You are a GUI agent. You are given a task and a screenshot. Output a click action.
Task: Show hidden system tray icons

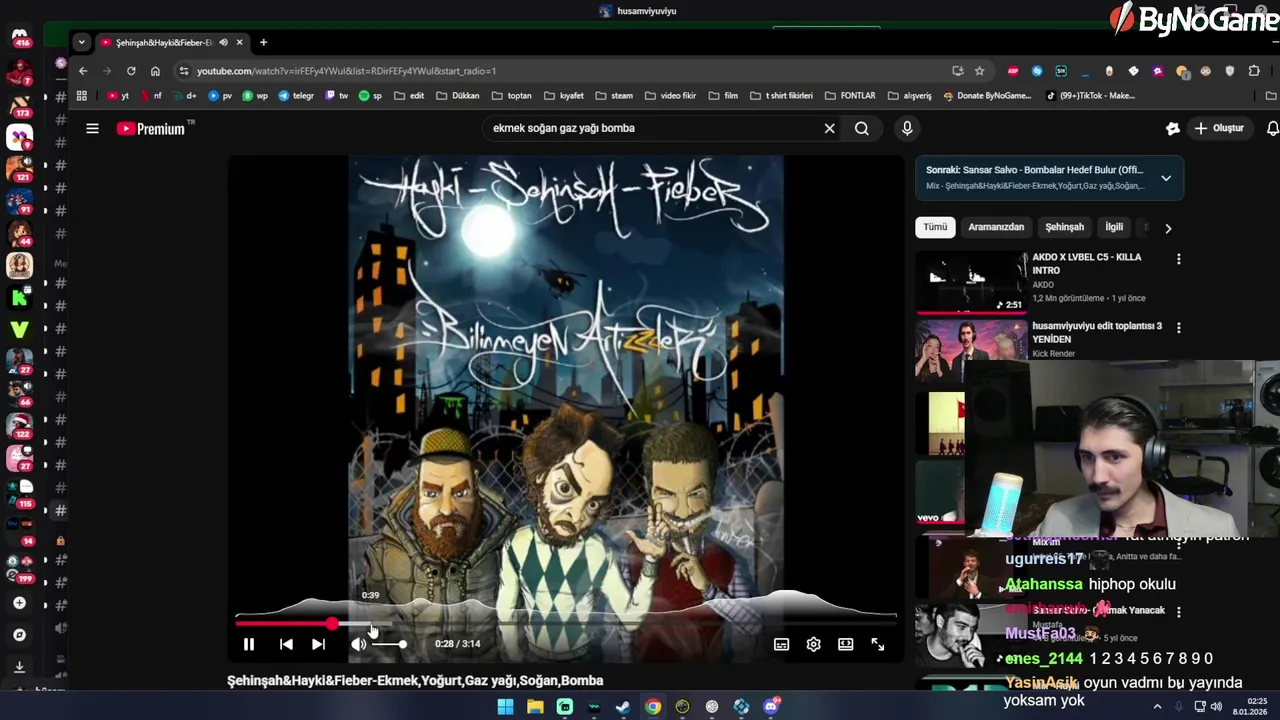pyautogui.click(x=1157, y=707)
